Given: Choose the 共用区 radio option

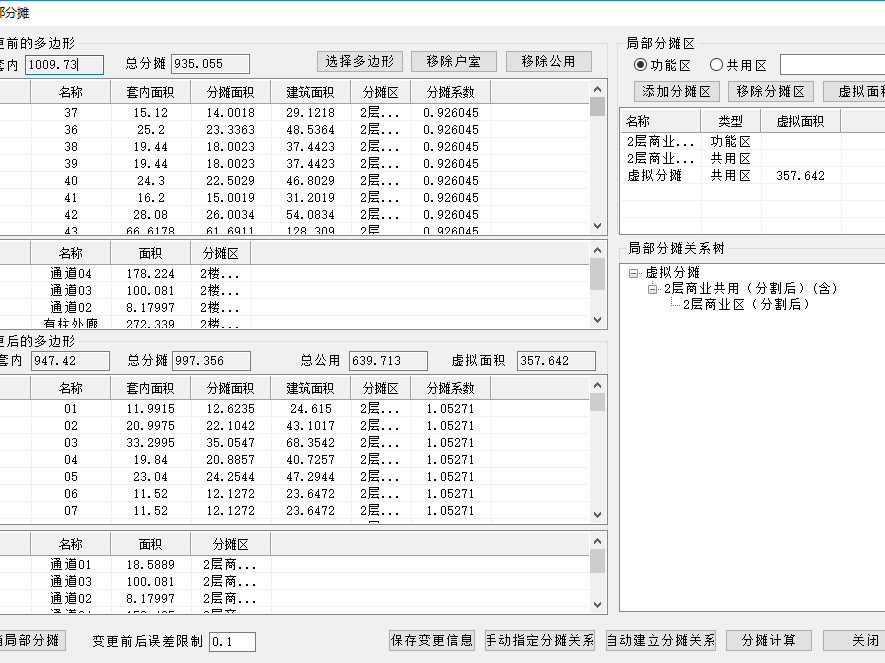Looking at the screenshot, I should pyautogui.click(x=716, y=65).
